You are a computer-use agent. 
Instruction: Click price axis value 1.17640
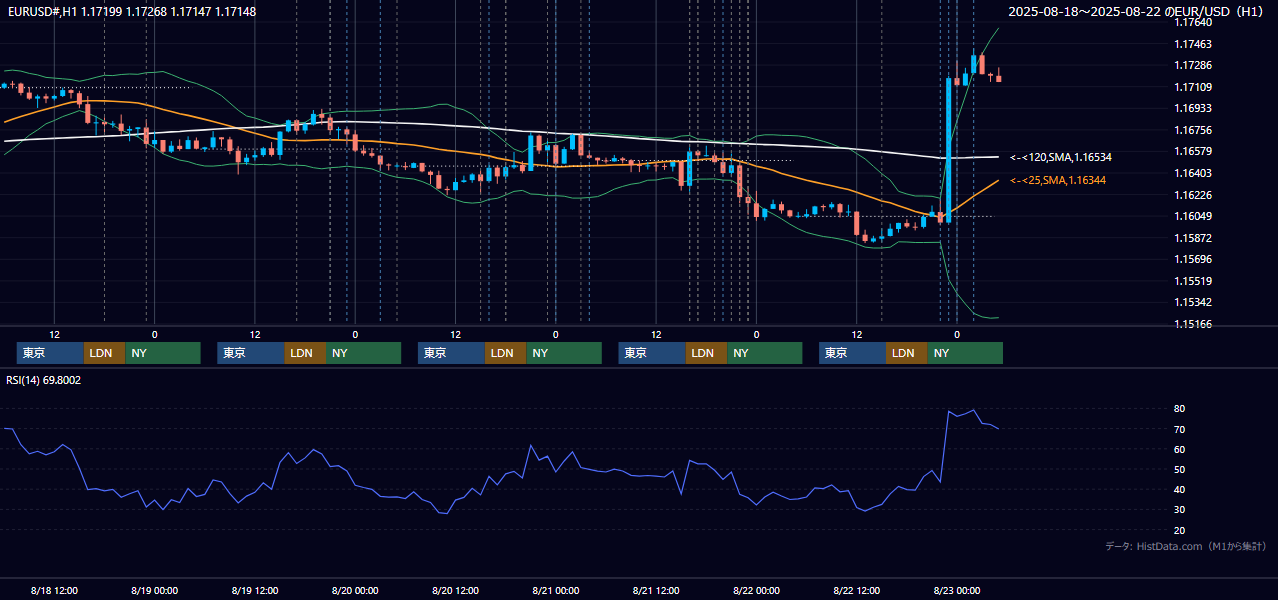1193,22
